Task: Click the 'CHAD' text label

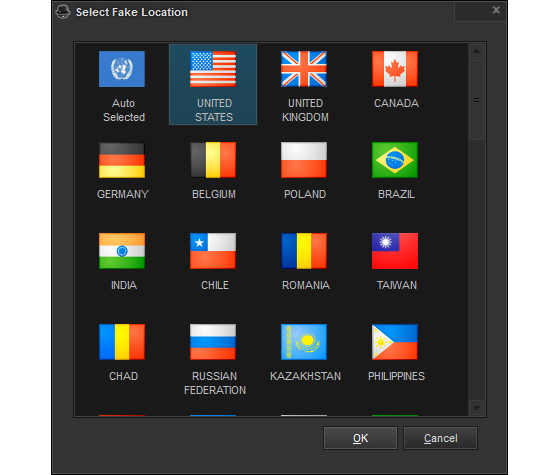Action: click(x=124, y=376)
